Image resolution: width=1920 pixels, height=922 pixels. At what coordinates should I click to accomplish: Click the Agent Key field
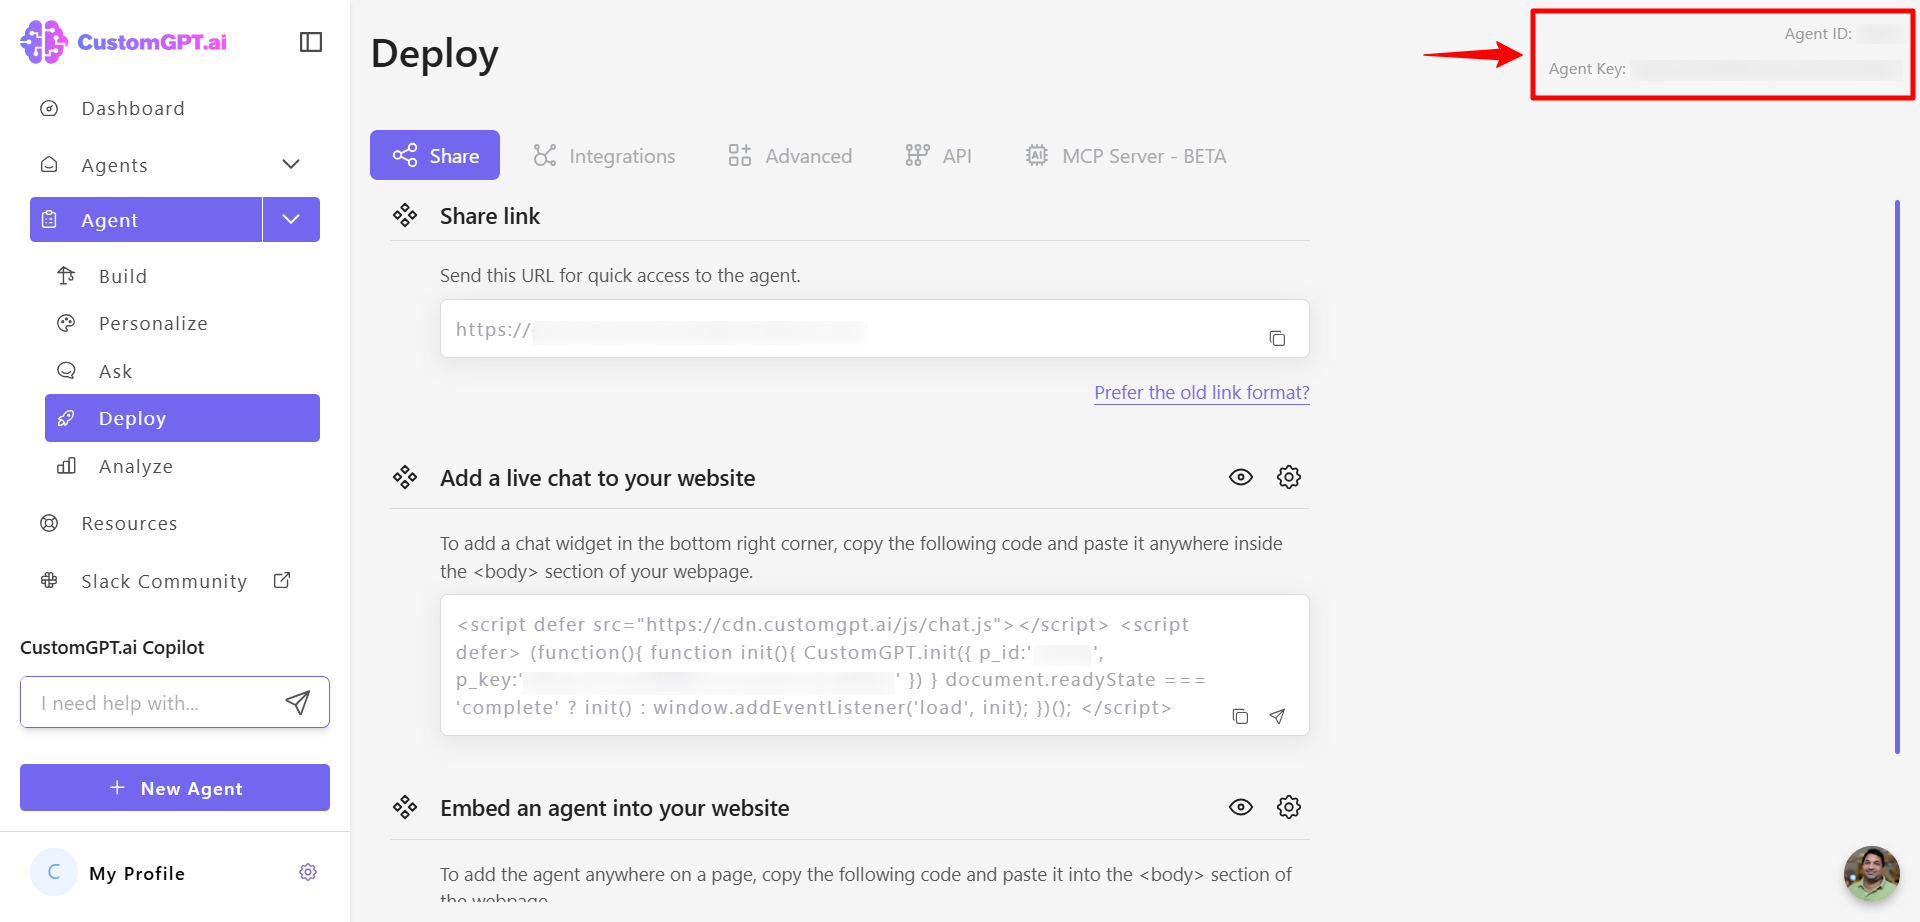(x=1766, y=69)
